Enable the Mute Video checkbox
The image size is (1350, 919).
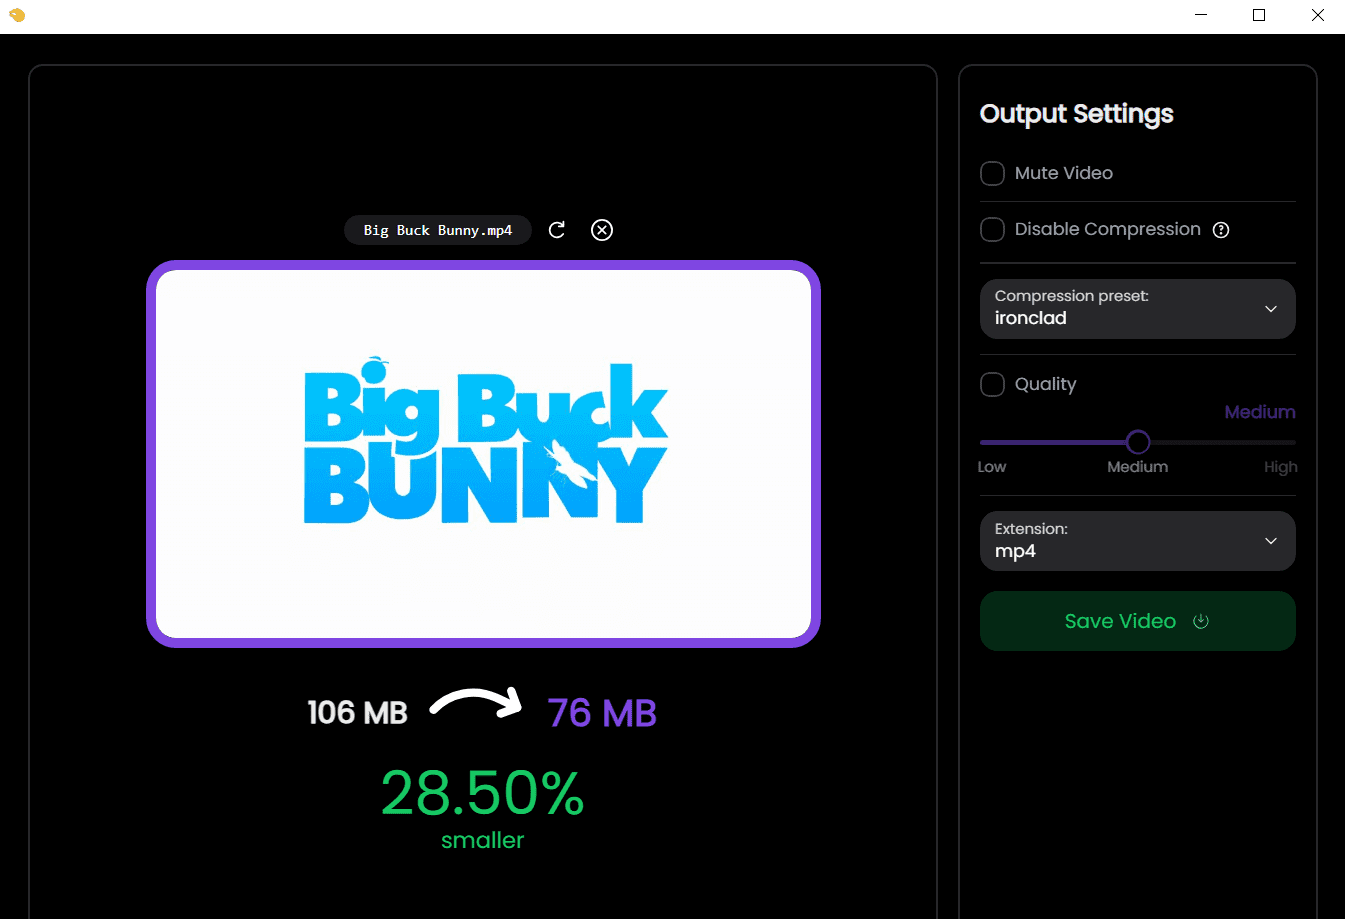pyautogui.click(x=992, y=174)
